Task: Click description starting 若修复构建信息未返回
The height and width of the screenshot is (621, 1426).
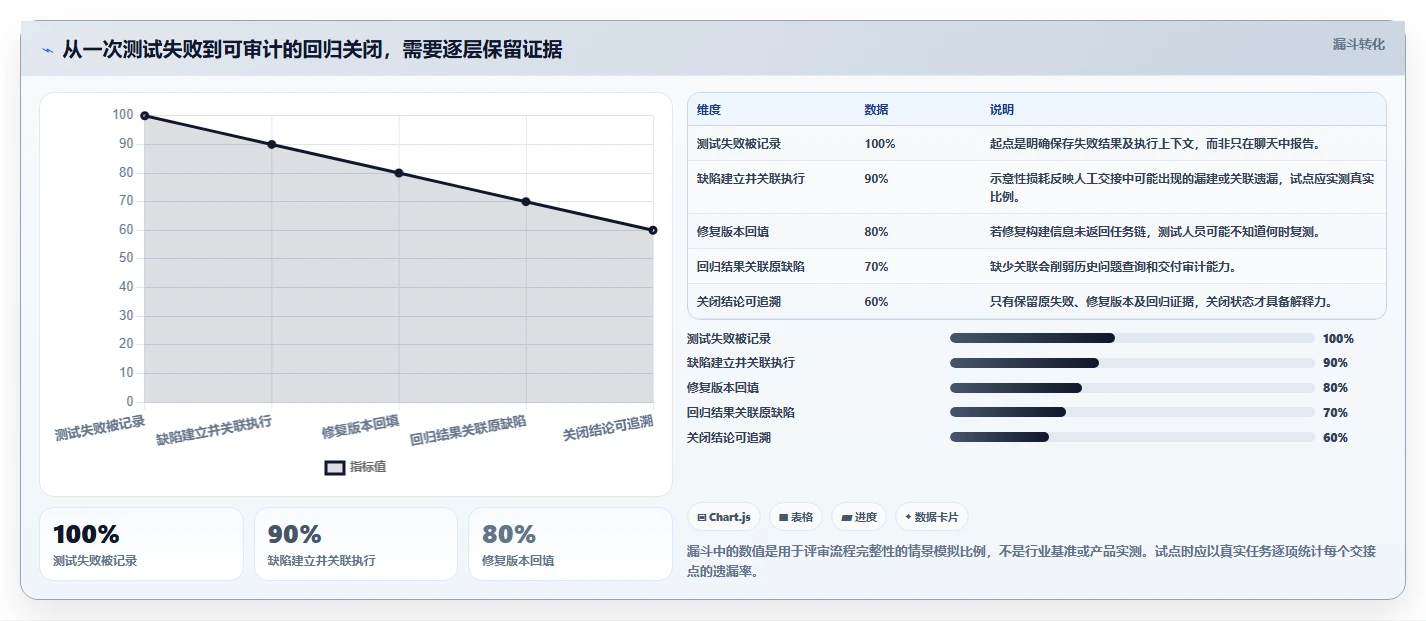Action: point(1155,232)
